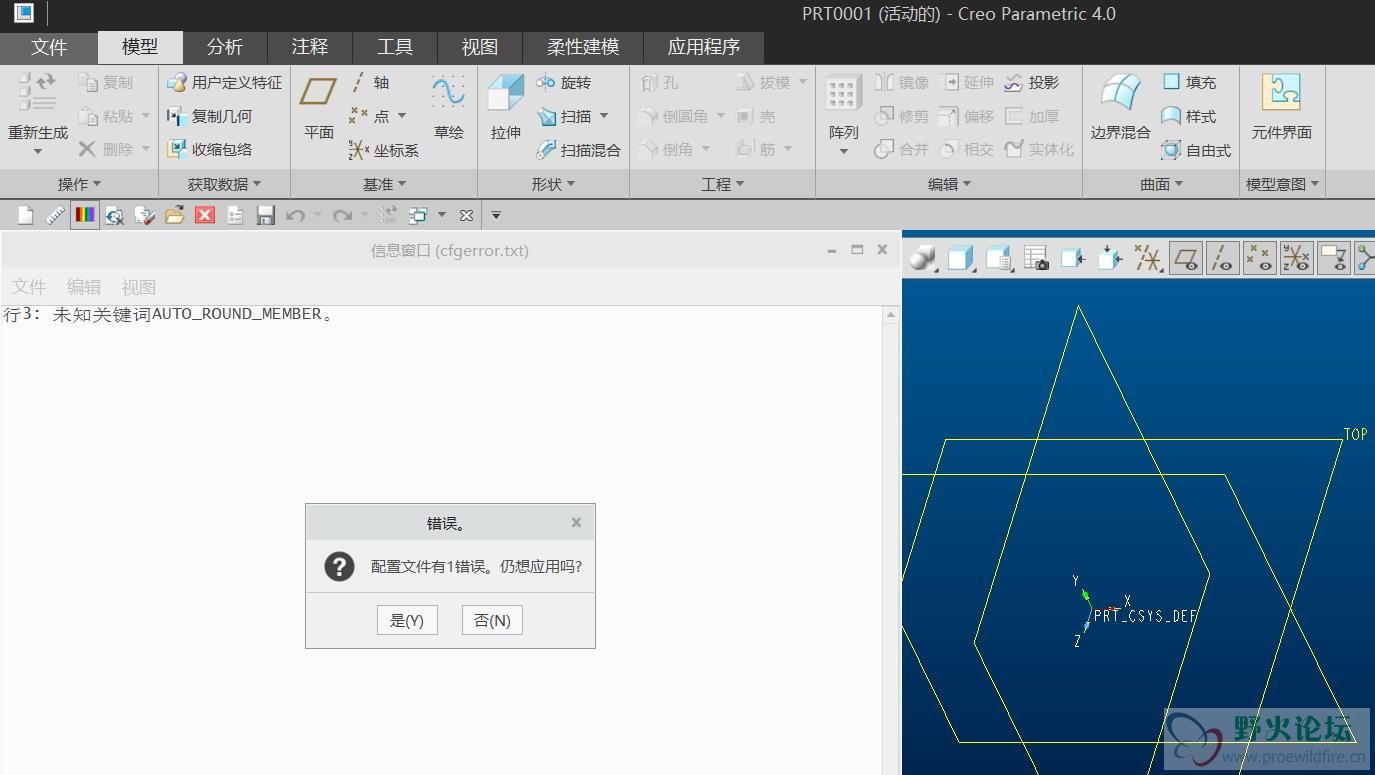
Task: Select the 旋转 (Revolve) tool
Action: [x=563, y=82]
